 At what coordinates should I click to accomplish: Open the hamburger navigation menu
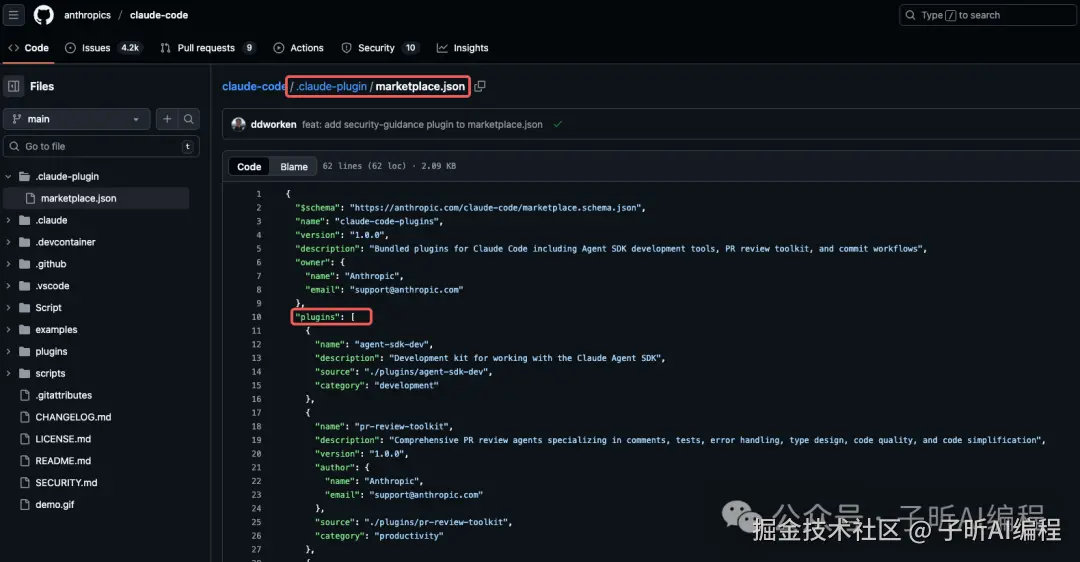tap(14, 15)
